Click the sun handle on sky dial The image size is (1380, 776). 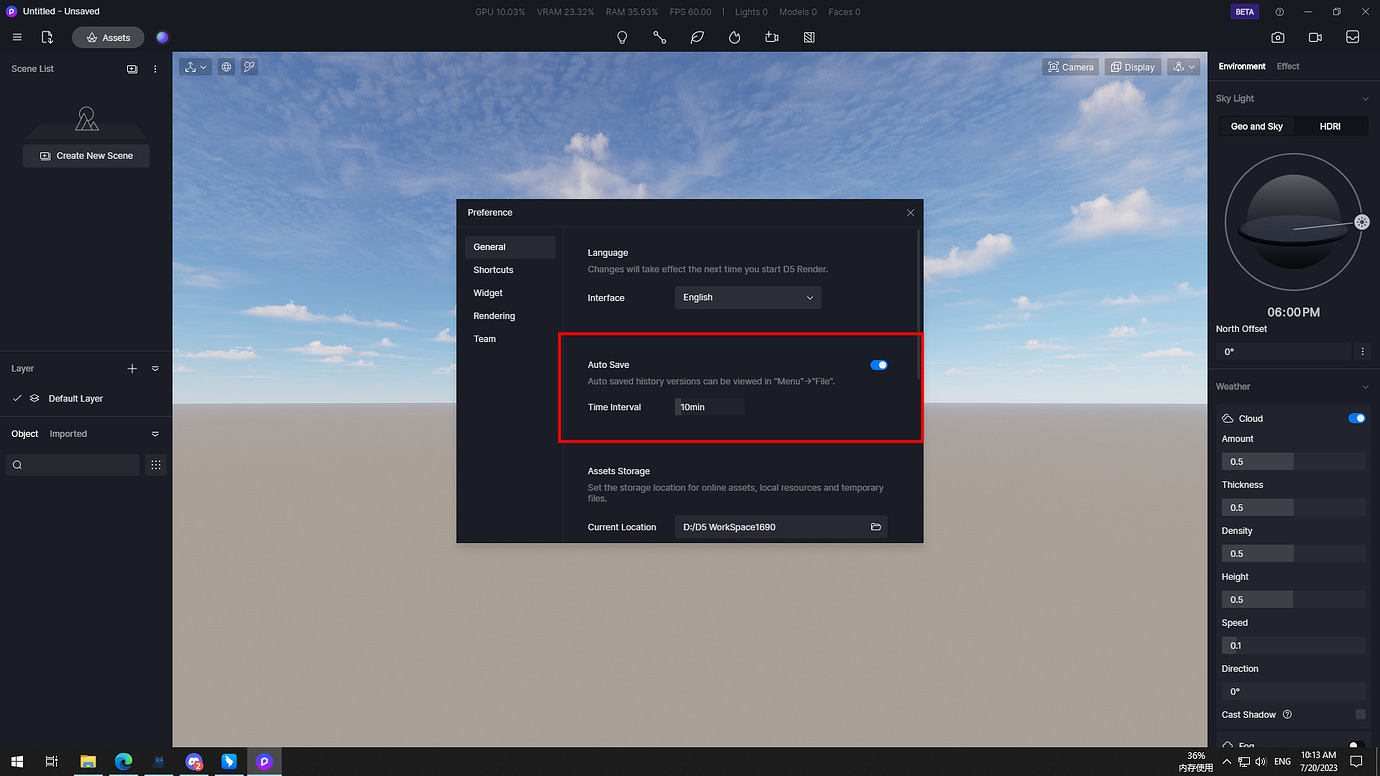[1362, 222]
